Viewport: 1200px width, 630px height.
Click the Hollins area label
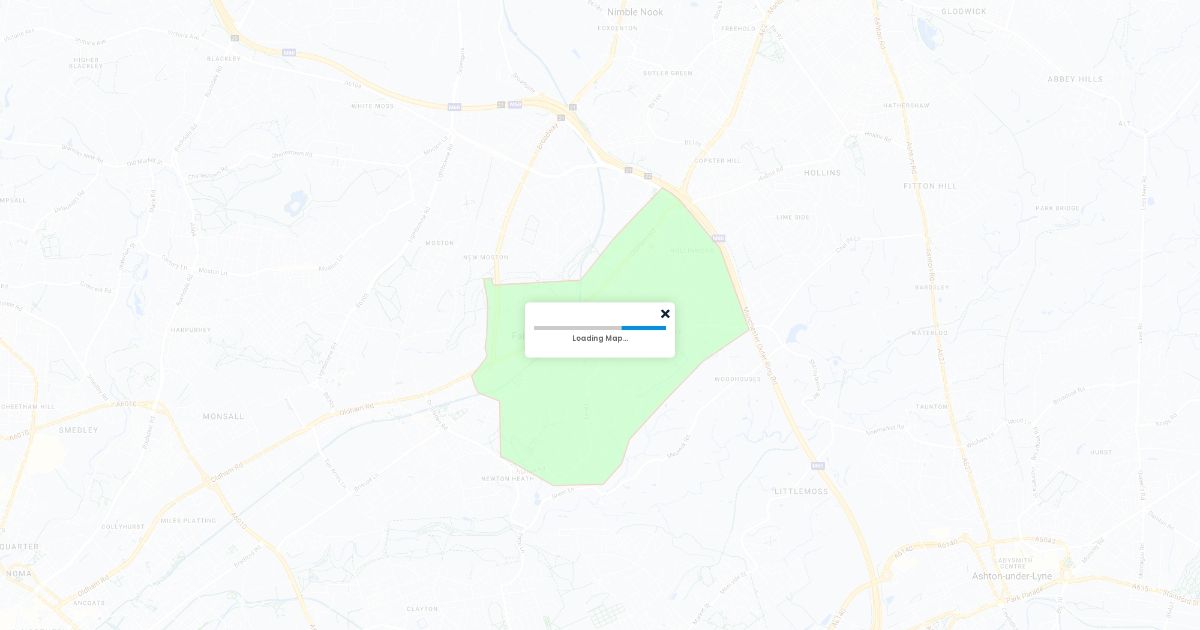coord(822,173)
